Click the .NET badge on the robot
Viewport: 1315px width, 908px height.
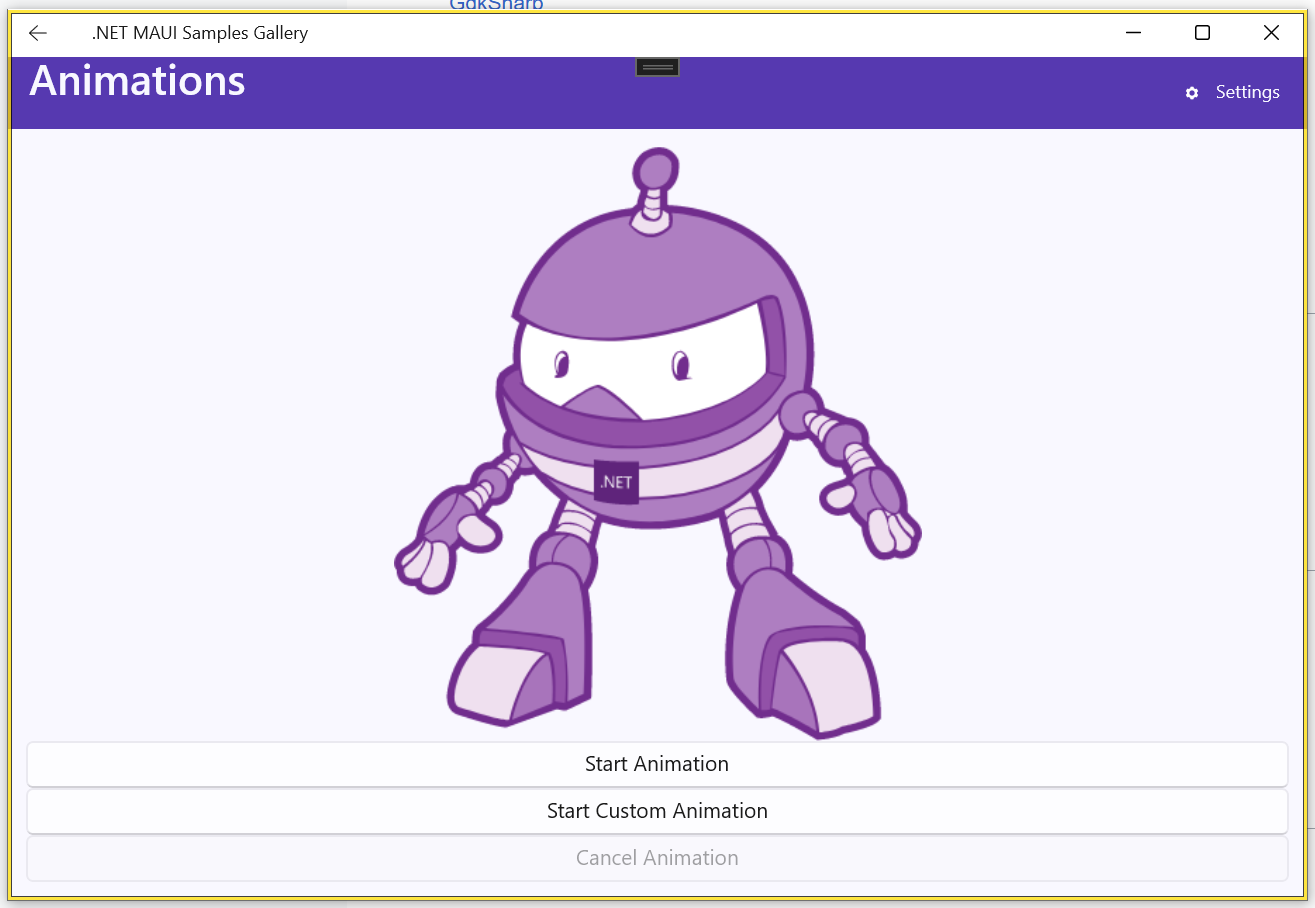coord(616,481)
